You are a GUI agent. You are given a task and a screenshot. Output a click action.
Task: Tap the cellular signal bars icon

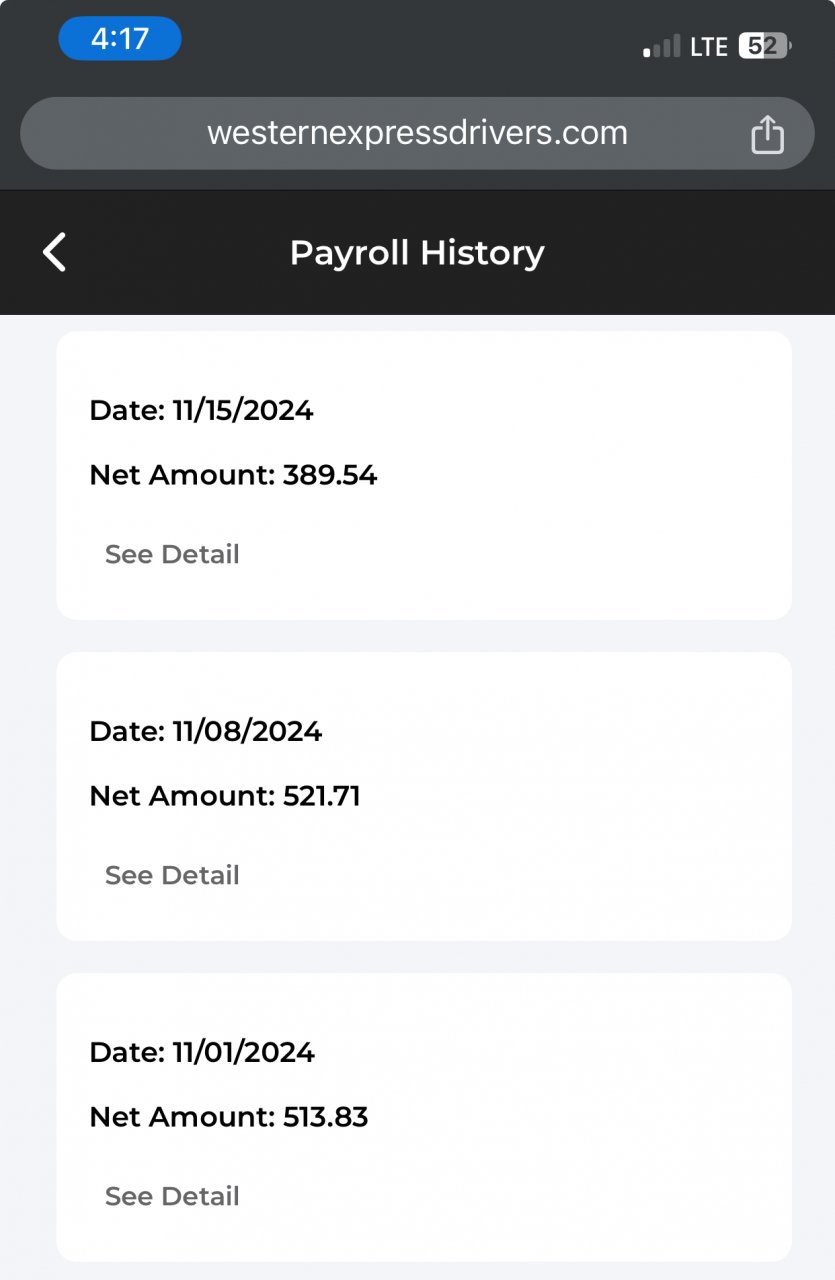[661, 46]
